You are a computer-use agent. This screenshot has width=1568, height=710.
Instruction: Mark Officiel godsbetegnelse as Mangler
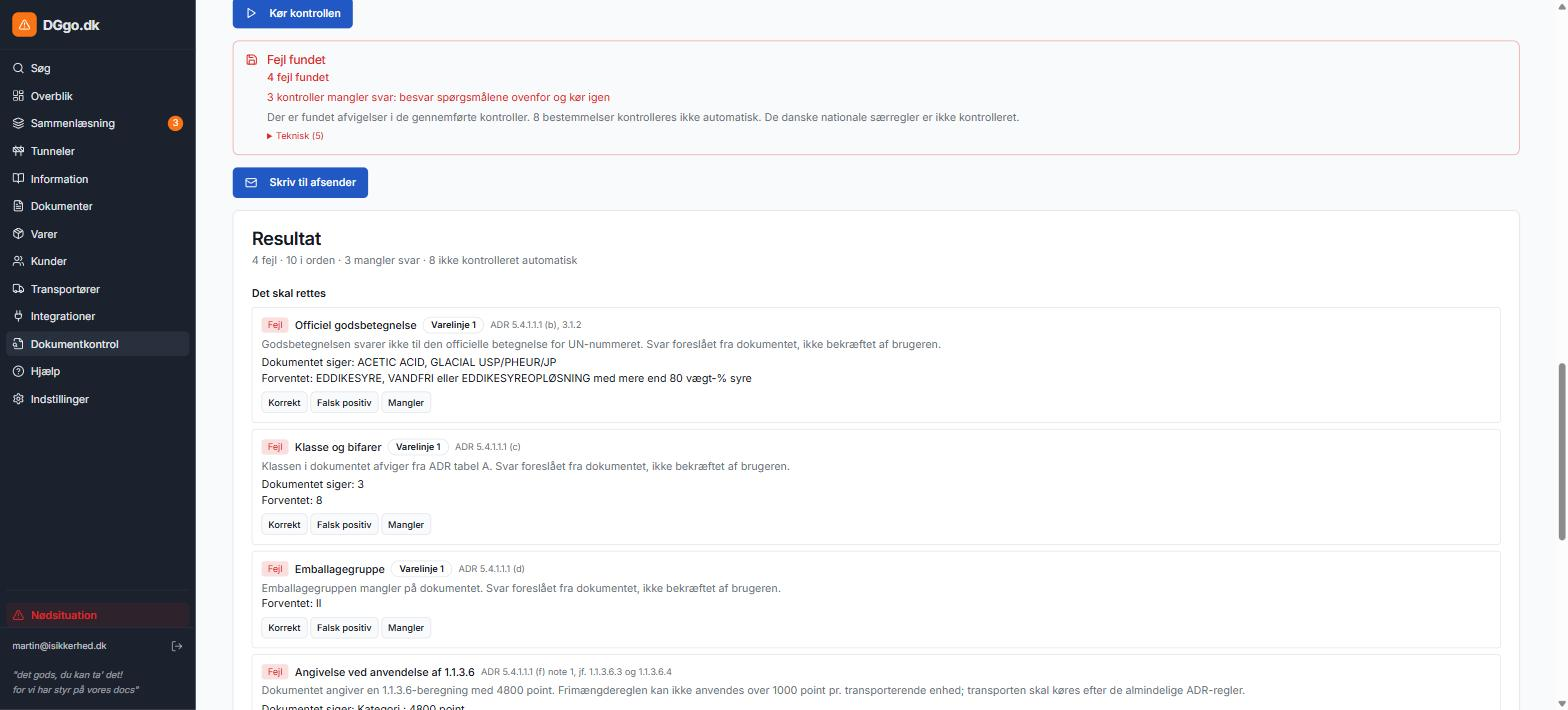[405, 403]
